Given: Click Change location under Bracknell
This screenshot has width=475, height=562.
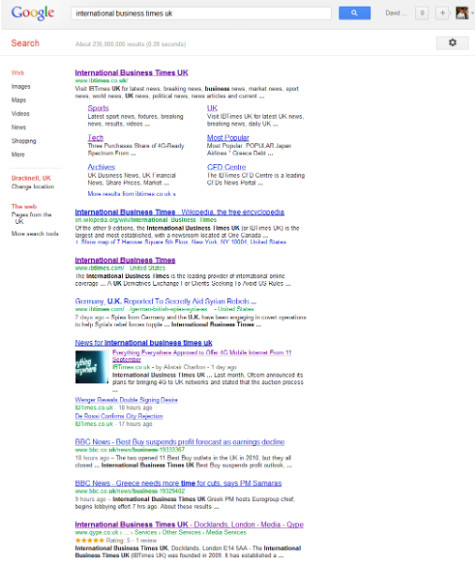Looking at the screenshot, I should point(33,186).
